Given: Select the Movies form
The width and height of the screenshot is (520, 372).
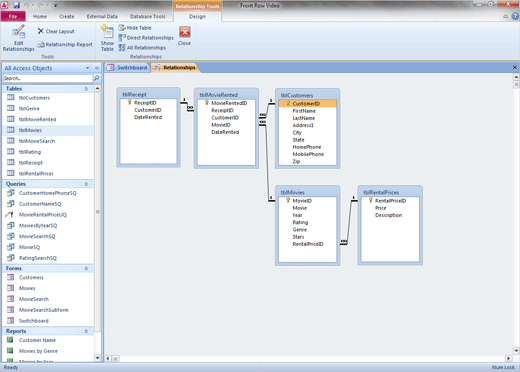Looking at the screenshot, I should (x=48, y=288).
